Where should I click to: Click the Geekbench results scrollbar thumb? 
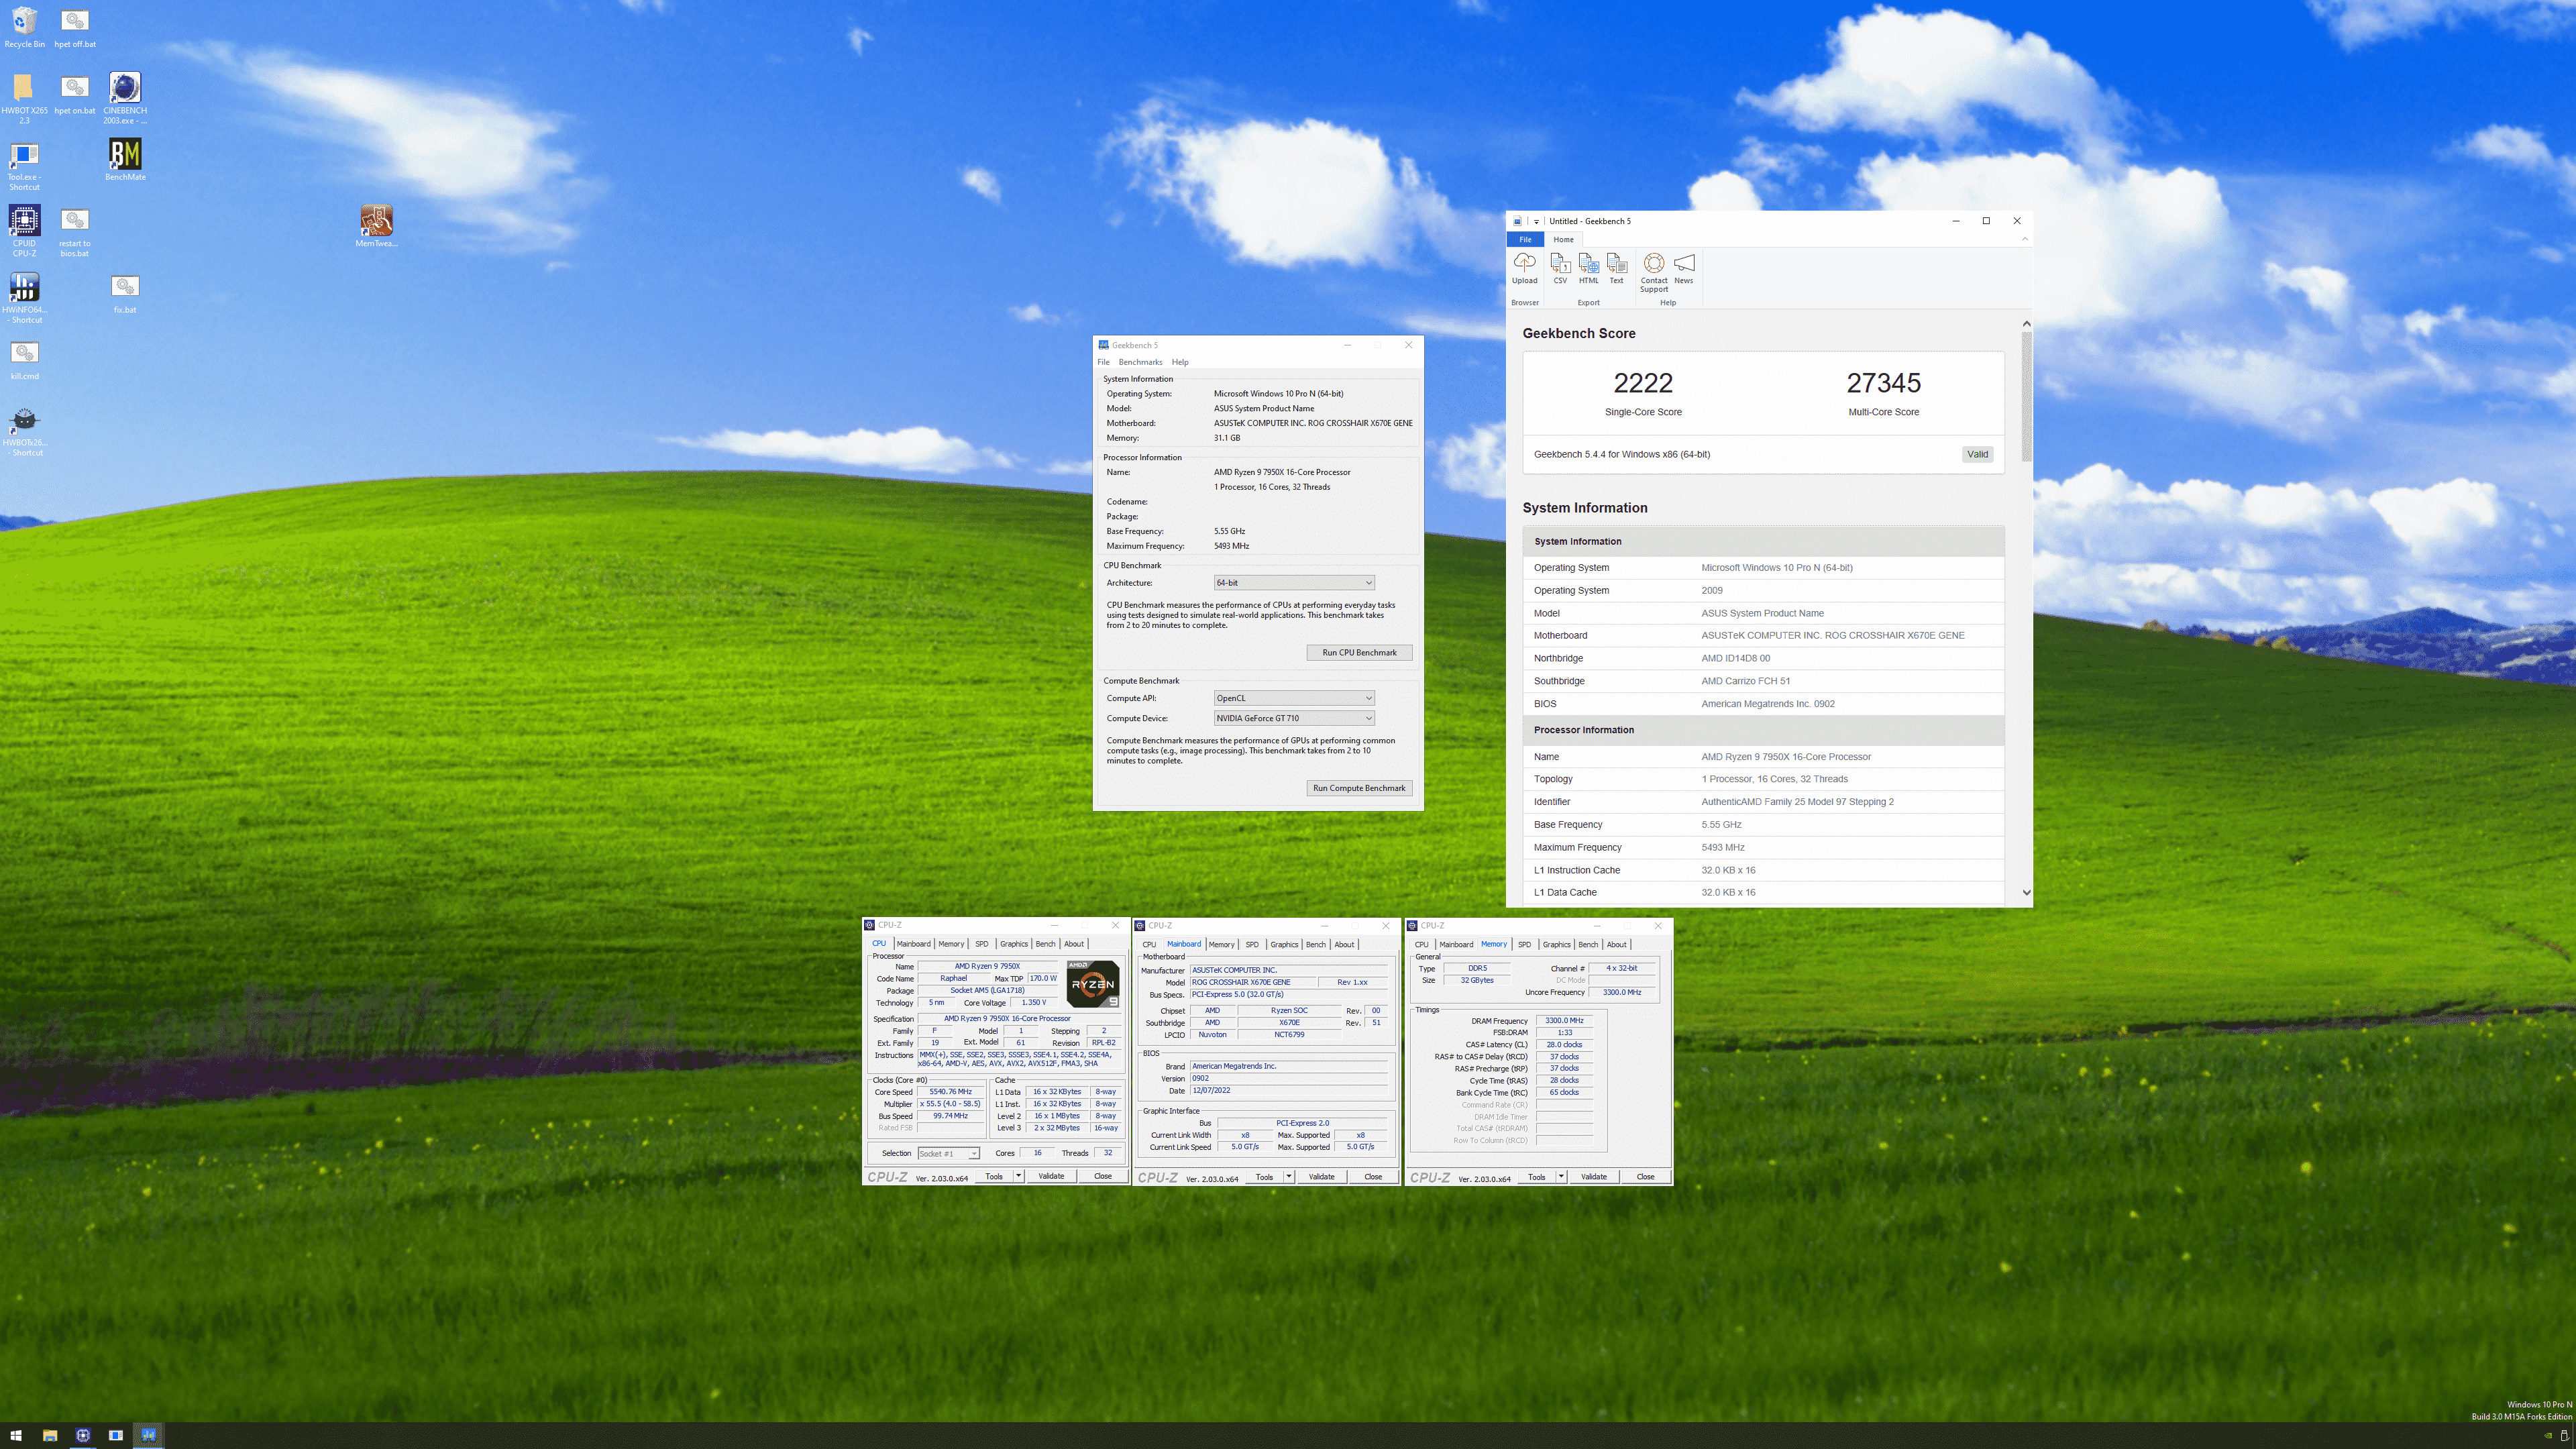(2026, 397)
